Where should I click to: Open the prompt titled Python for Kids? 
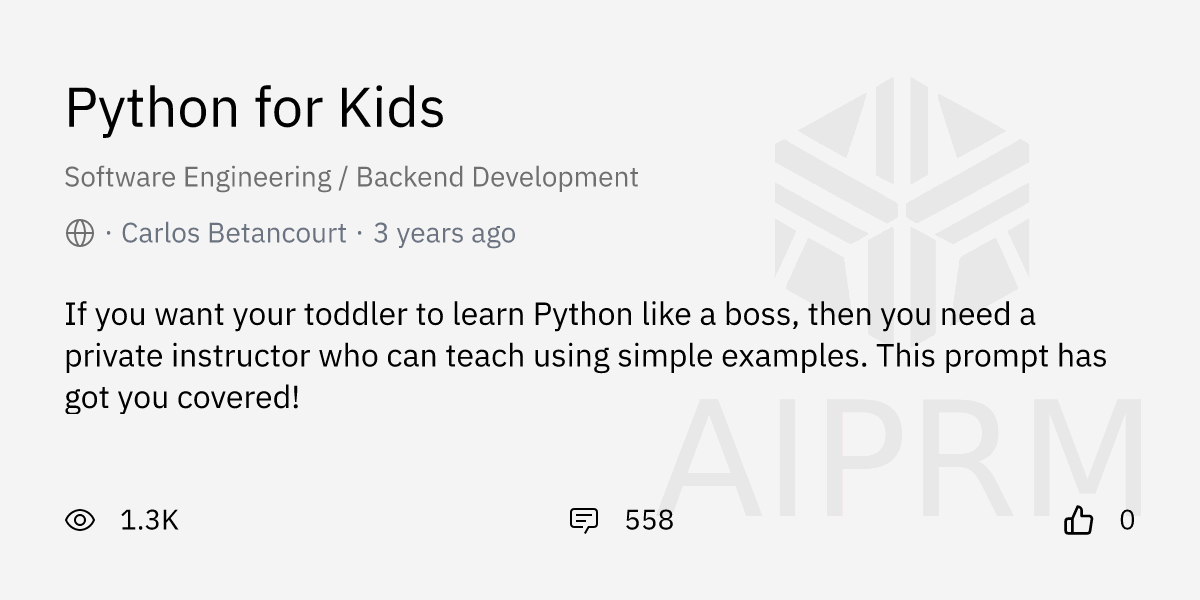click(254, 108)
